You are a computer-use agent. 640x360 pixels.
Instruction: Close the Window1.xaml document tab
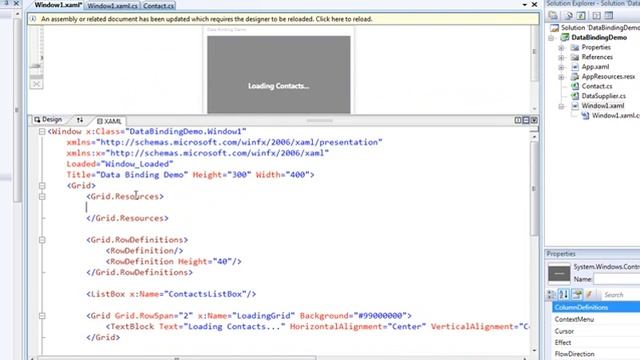tap(534, 4)
